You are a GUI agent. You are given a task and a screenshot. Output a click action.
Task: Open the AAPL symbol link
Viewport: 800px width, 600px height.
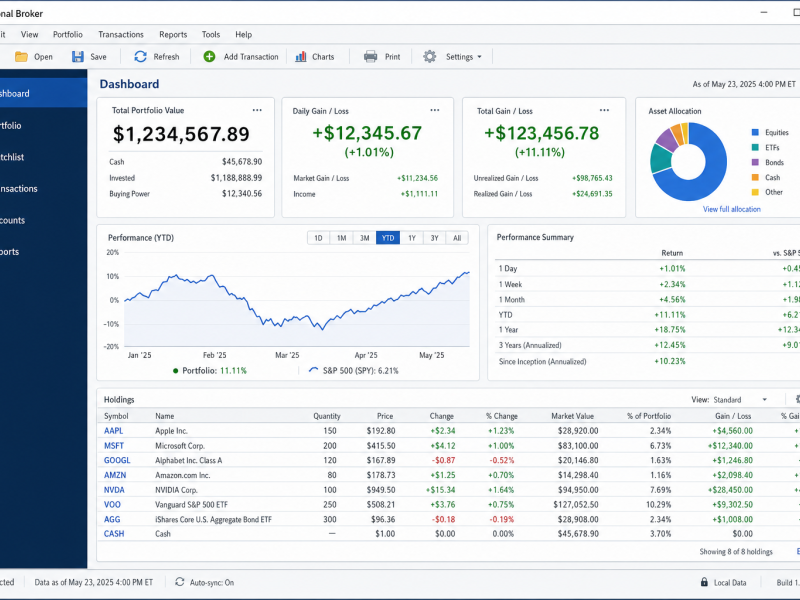tap(113, 431)
